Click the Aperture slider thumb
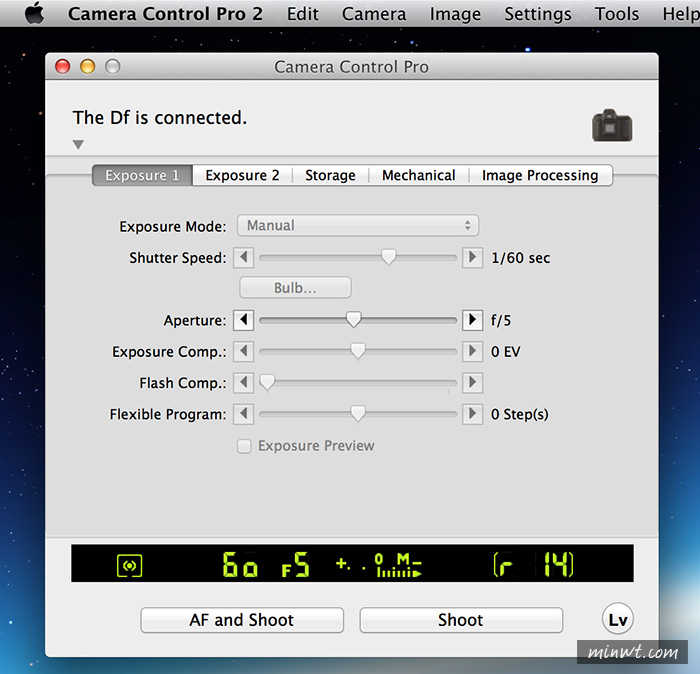Image resolution: width=700 pixels, height=674 pixels. pyautogui.click(x=354, y=320)
